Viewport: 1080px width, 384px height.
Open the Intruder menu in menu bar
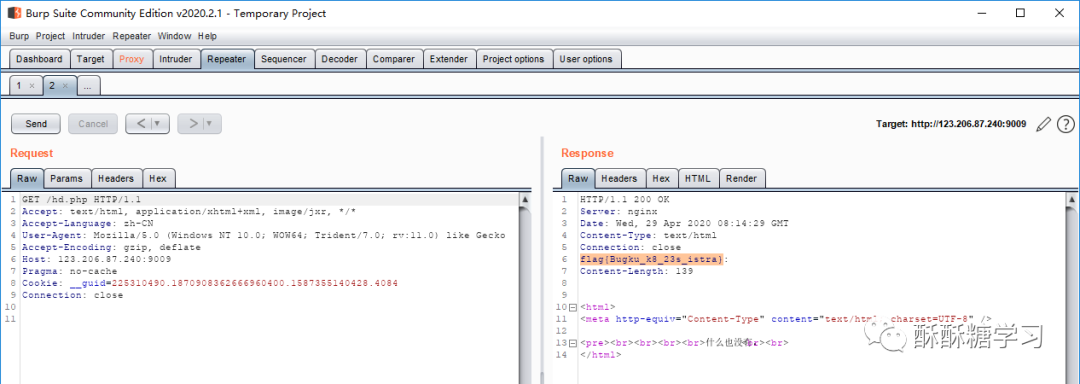click(89, 36)
